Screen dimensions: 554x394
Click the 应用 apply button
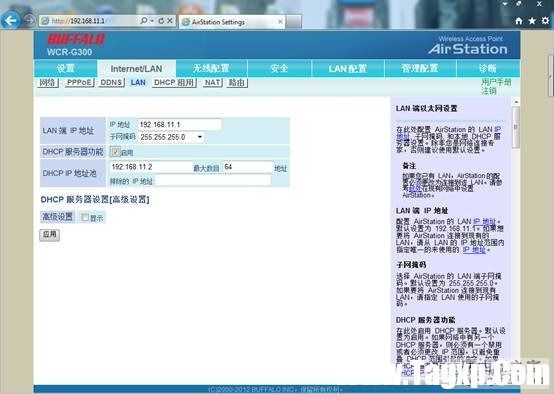pyautogui.click(x=49, y=234)
